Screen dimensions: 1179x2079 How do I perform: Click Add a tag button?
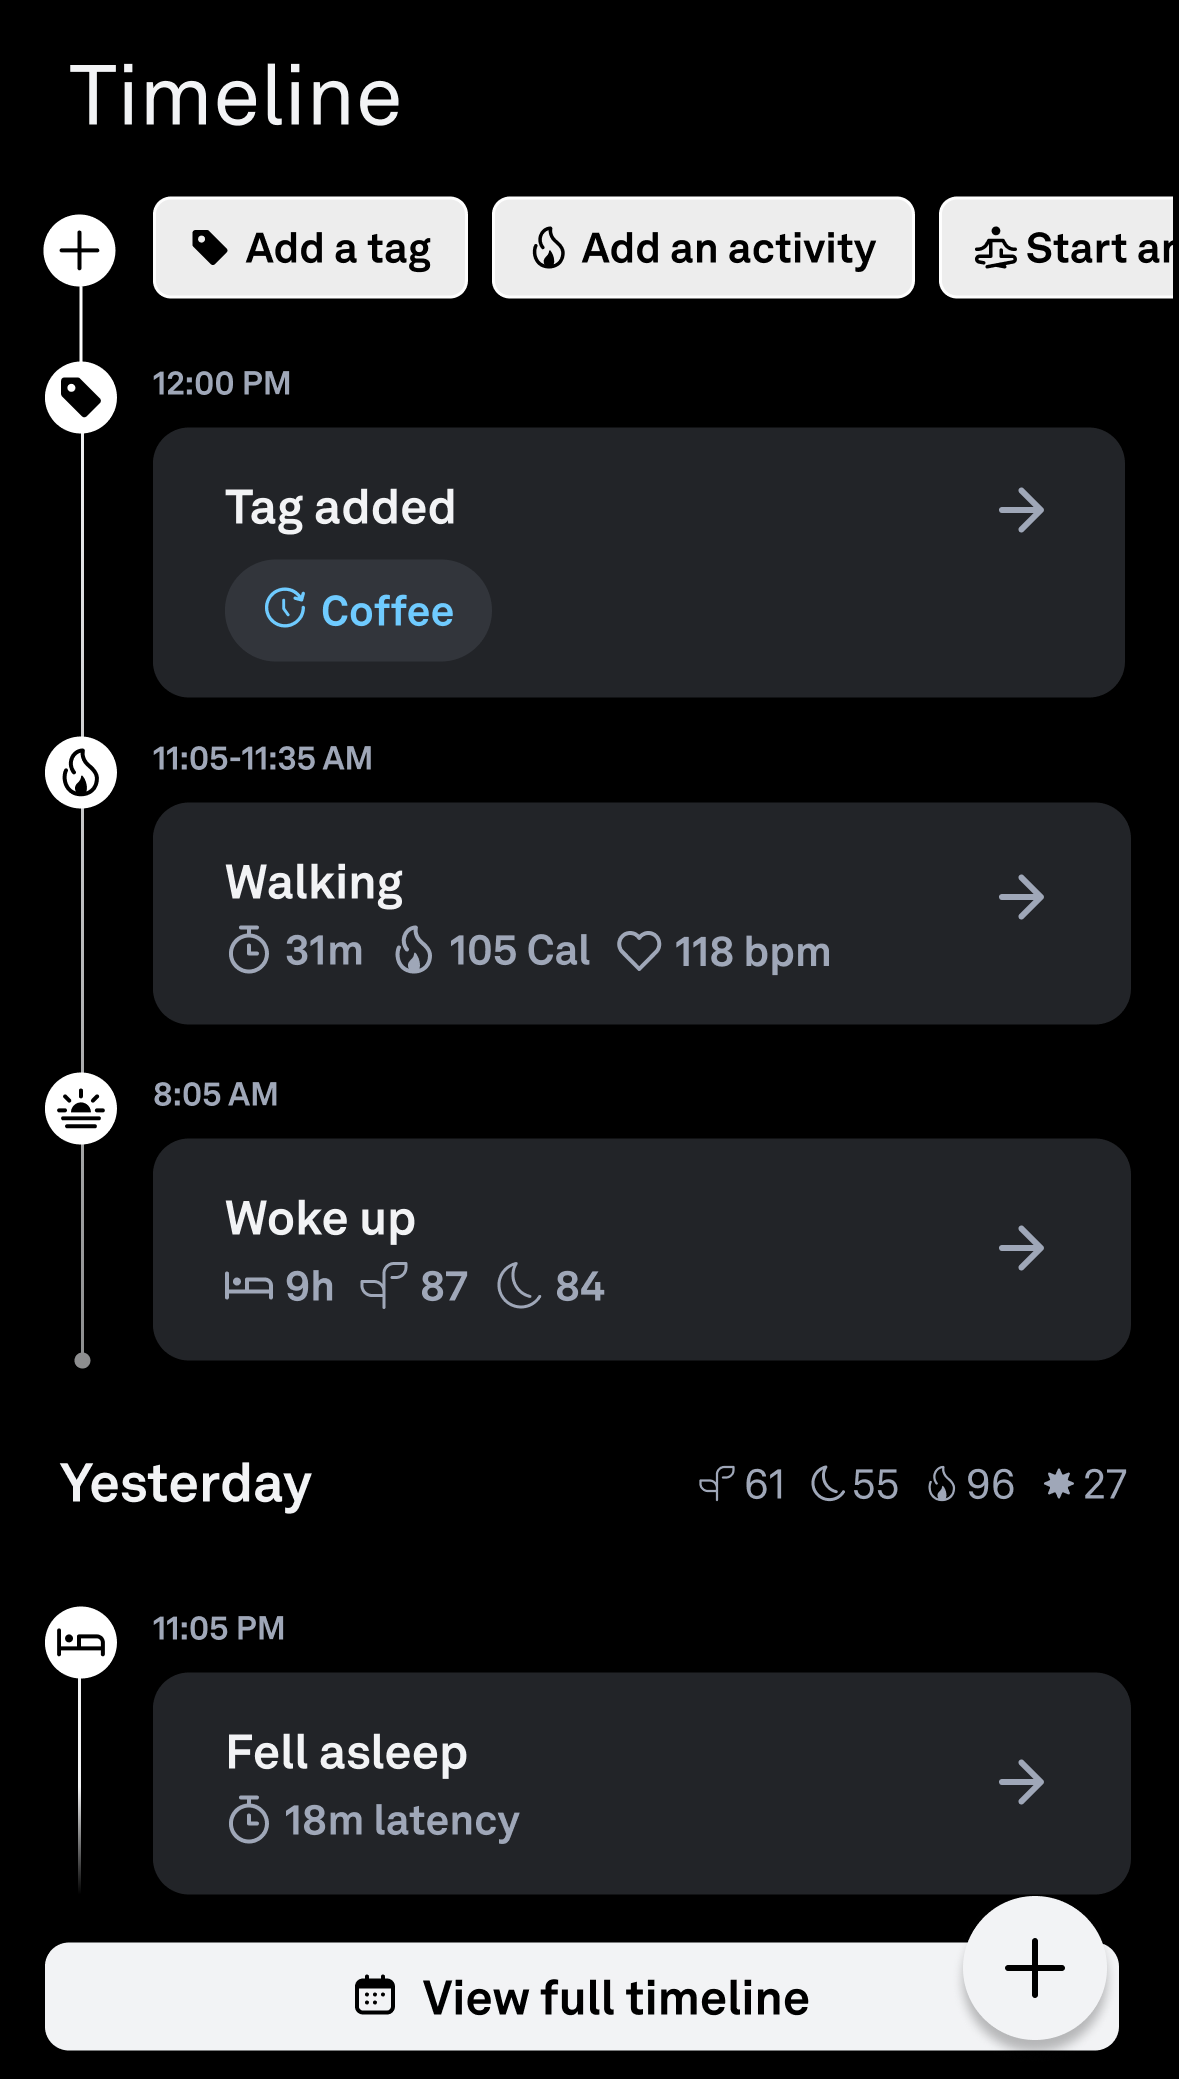(310, 248)
